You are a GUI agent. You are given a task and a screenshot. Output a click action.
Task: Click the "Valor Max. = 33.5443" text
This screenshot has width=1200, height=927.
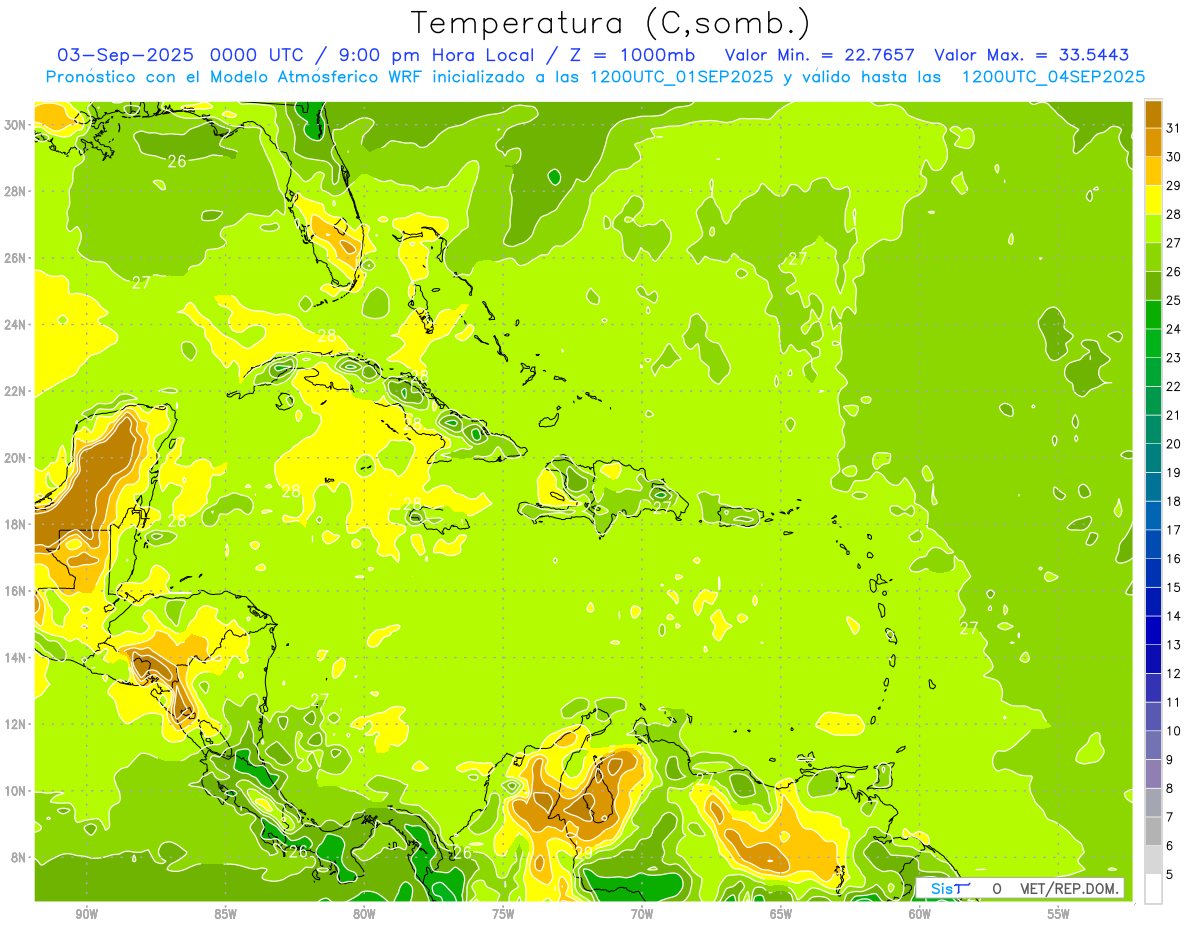click(x=1031, y=55)
